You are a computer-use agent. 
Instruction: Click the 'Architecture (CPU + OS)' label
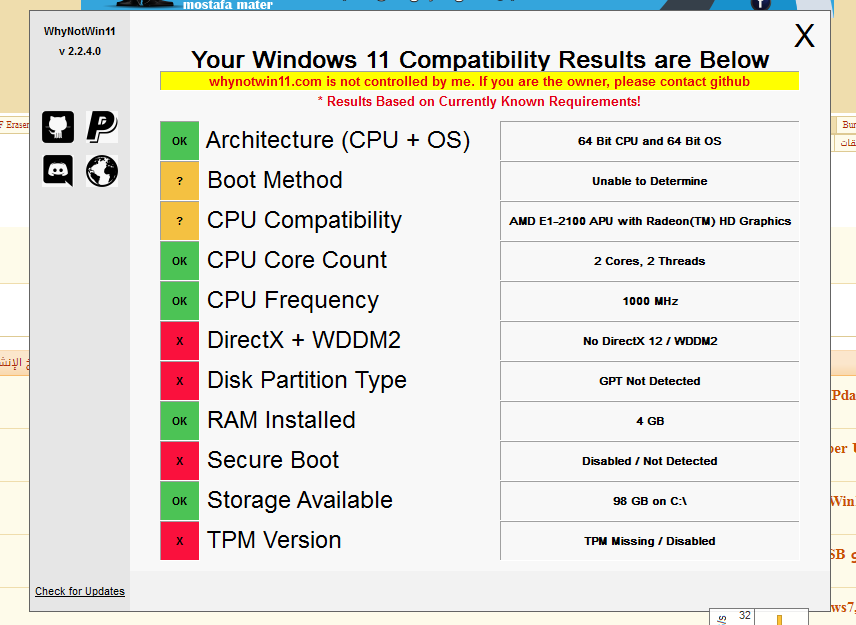pyautogui.click(x=338, y=140)
